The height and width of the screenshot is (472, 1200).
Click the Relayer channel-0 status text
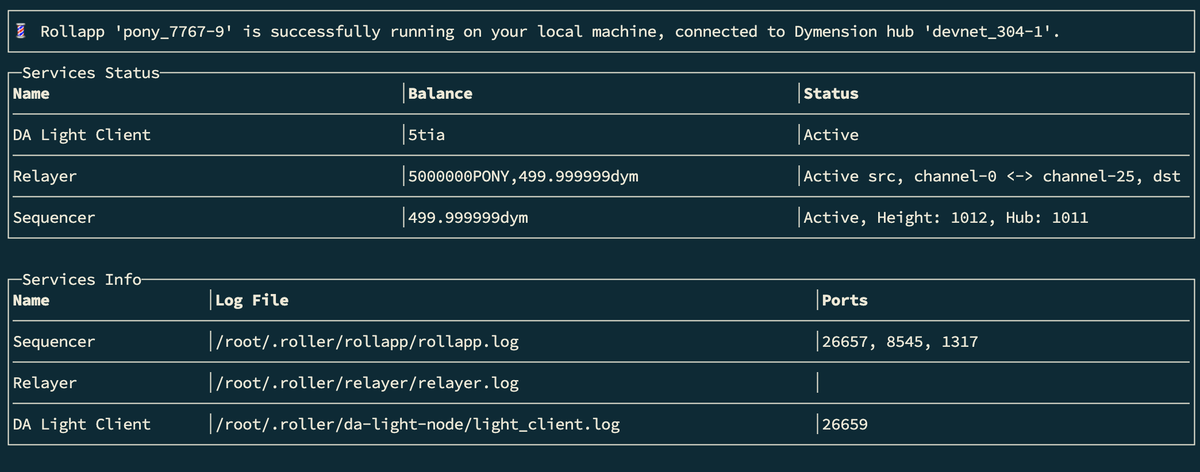pyautogui.click(x=992, y=176)
